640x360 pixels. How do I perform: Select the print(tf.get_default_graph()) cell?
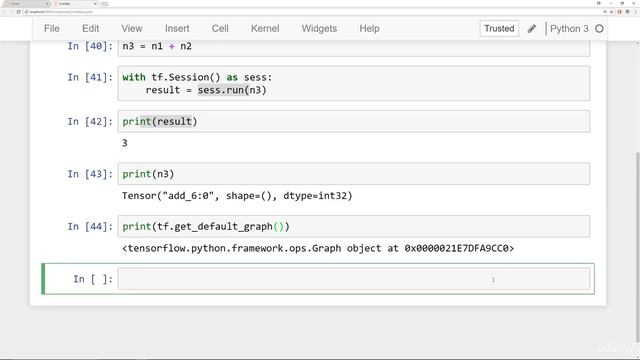354,227
